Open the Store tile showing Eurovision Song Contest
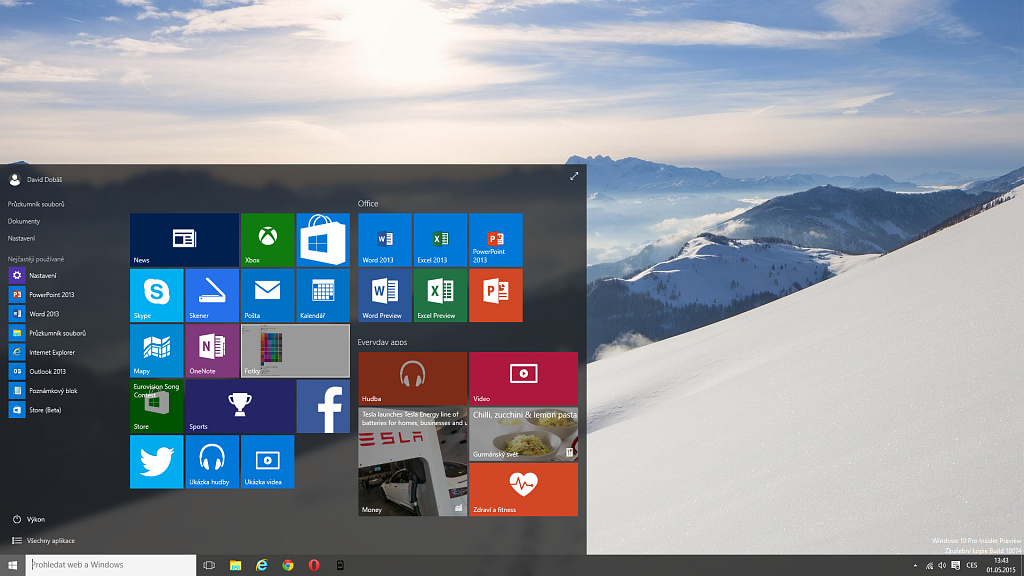Viewport: 1024px width, 576px height. (157, 406)
